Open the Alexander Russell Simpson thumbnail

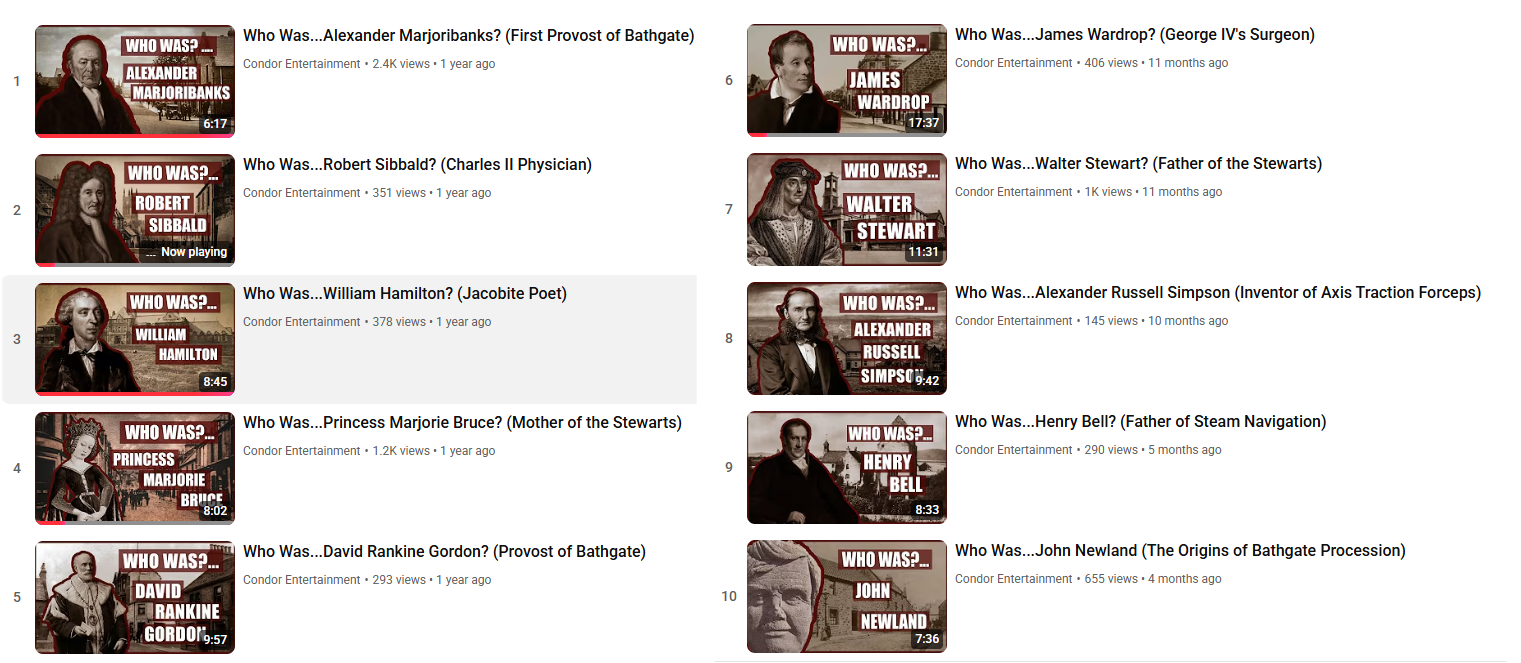(847, 338)
